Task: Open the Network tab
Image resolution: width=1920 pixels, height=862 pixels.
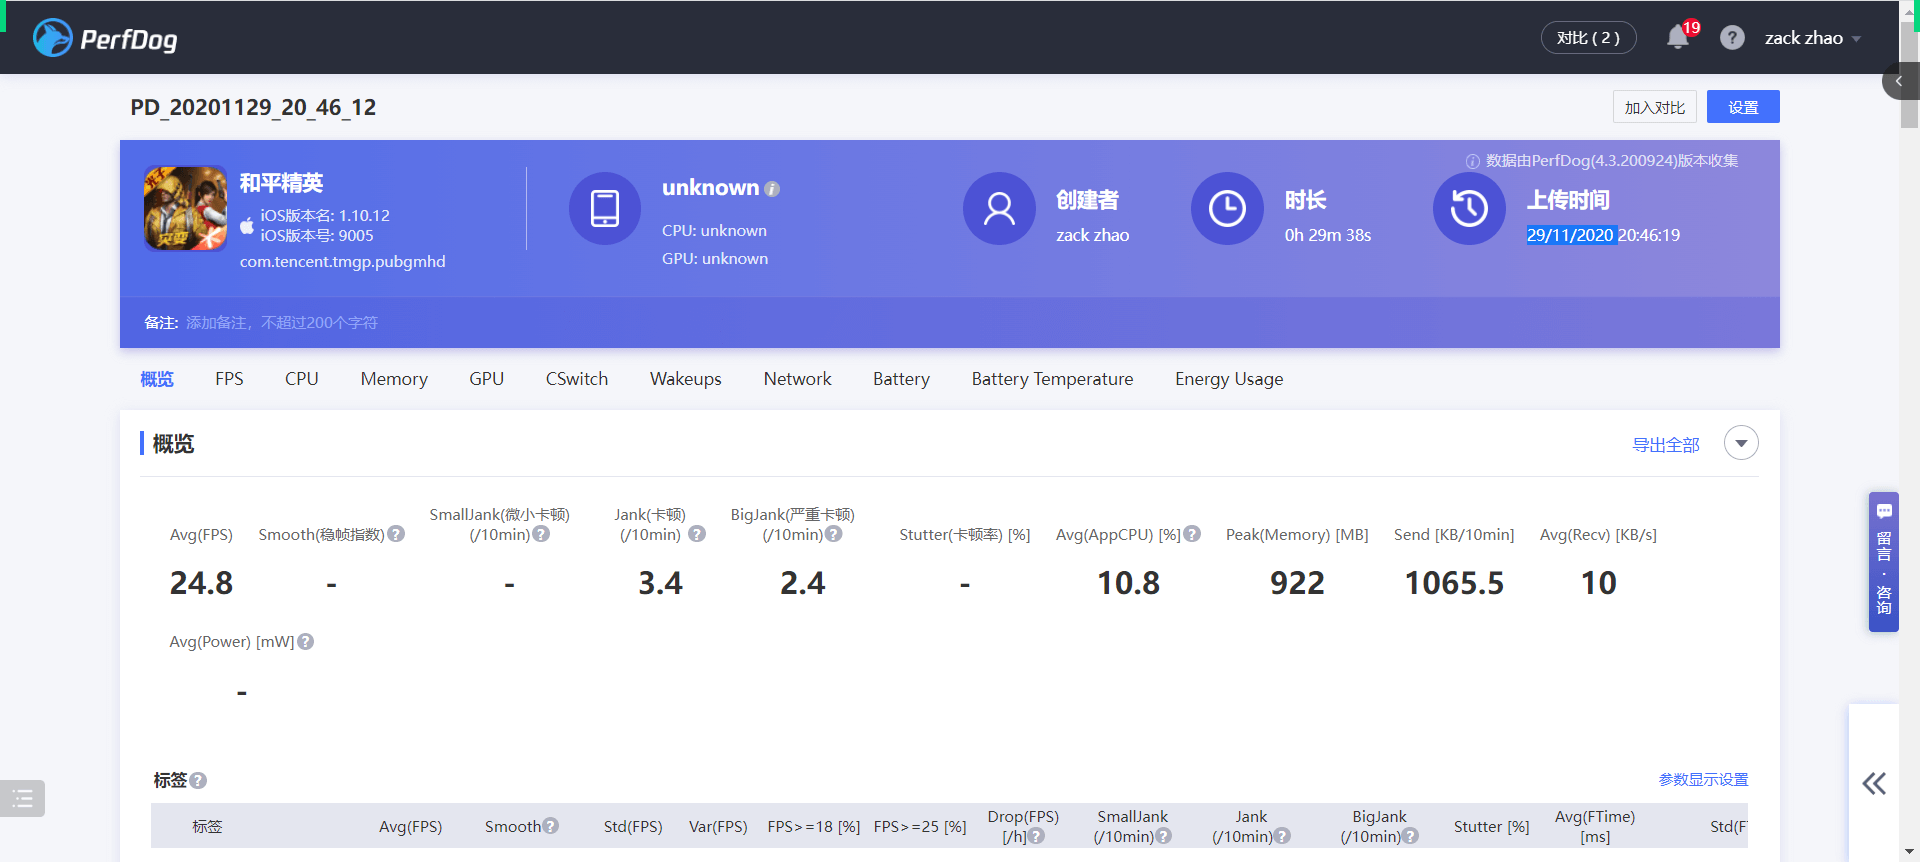Action: click(x=797, y=379)
